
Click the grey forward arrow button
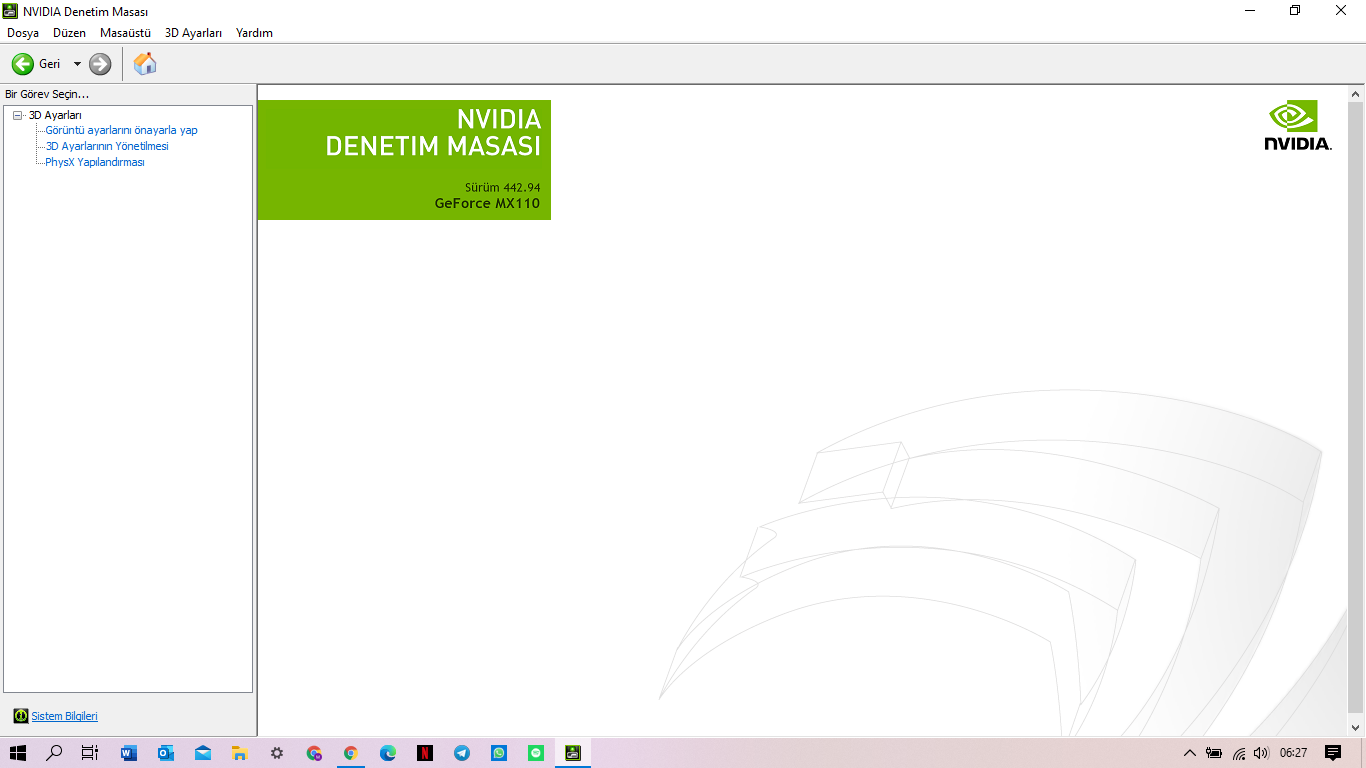point(100,64)
